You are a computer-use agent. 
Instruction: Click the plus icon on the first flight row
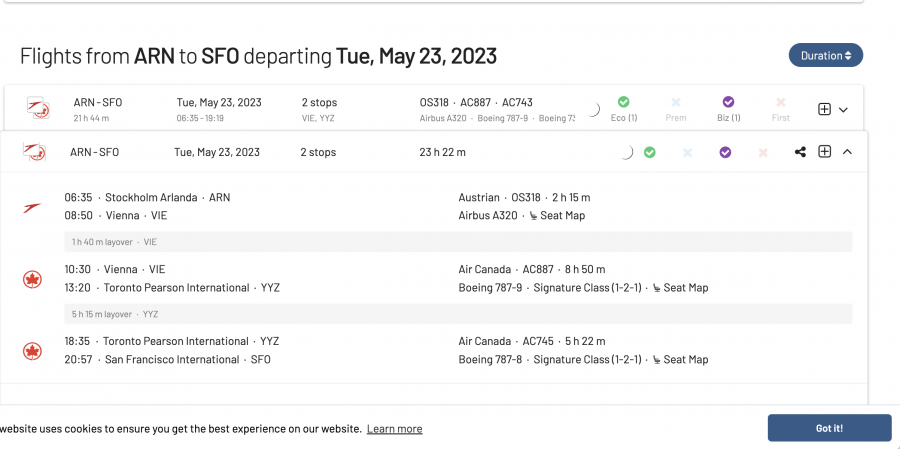pos(825,109)
